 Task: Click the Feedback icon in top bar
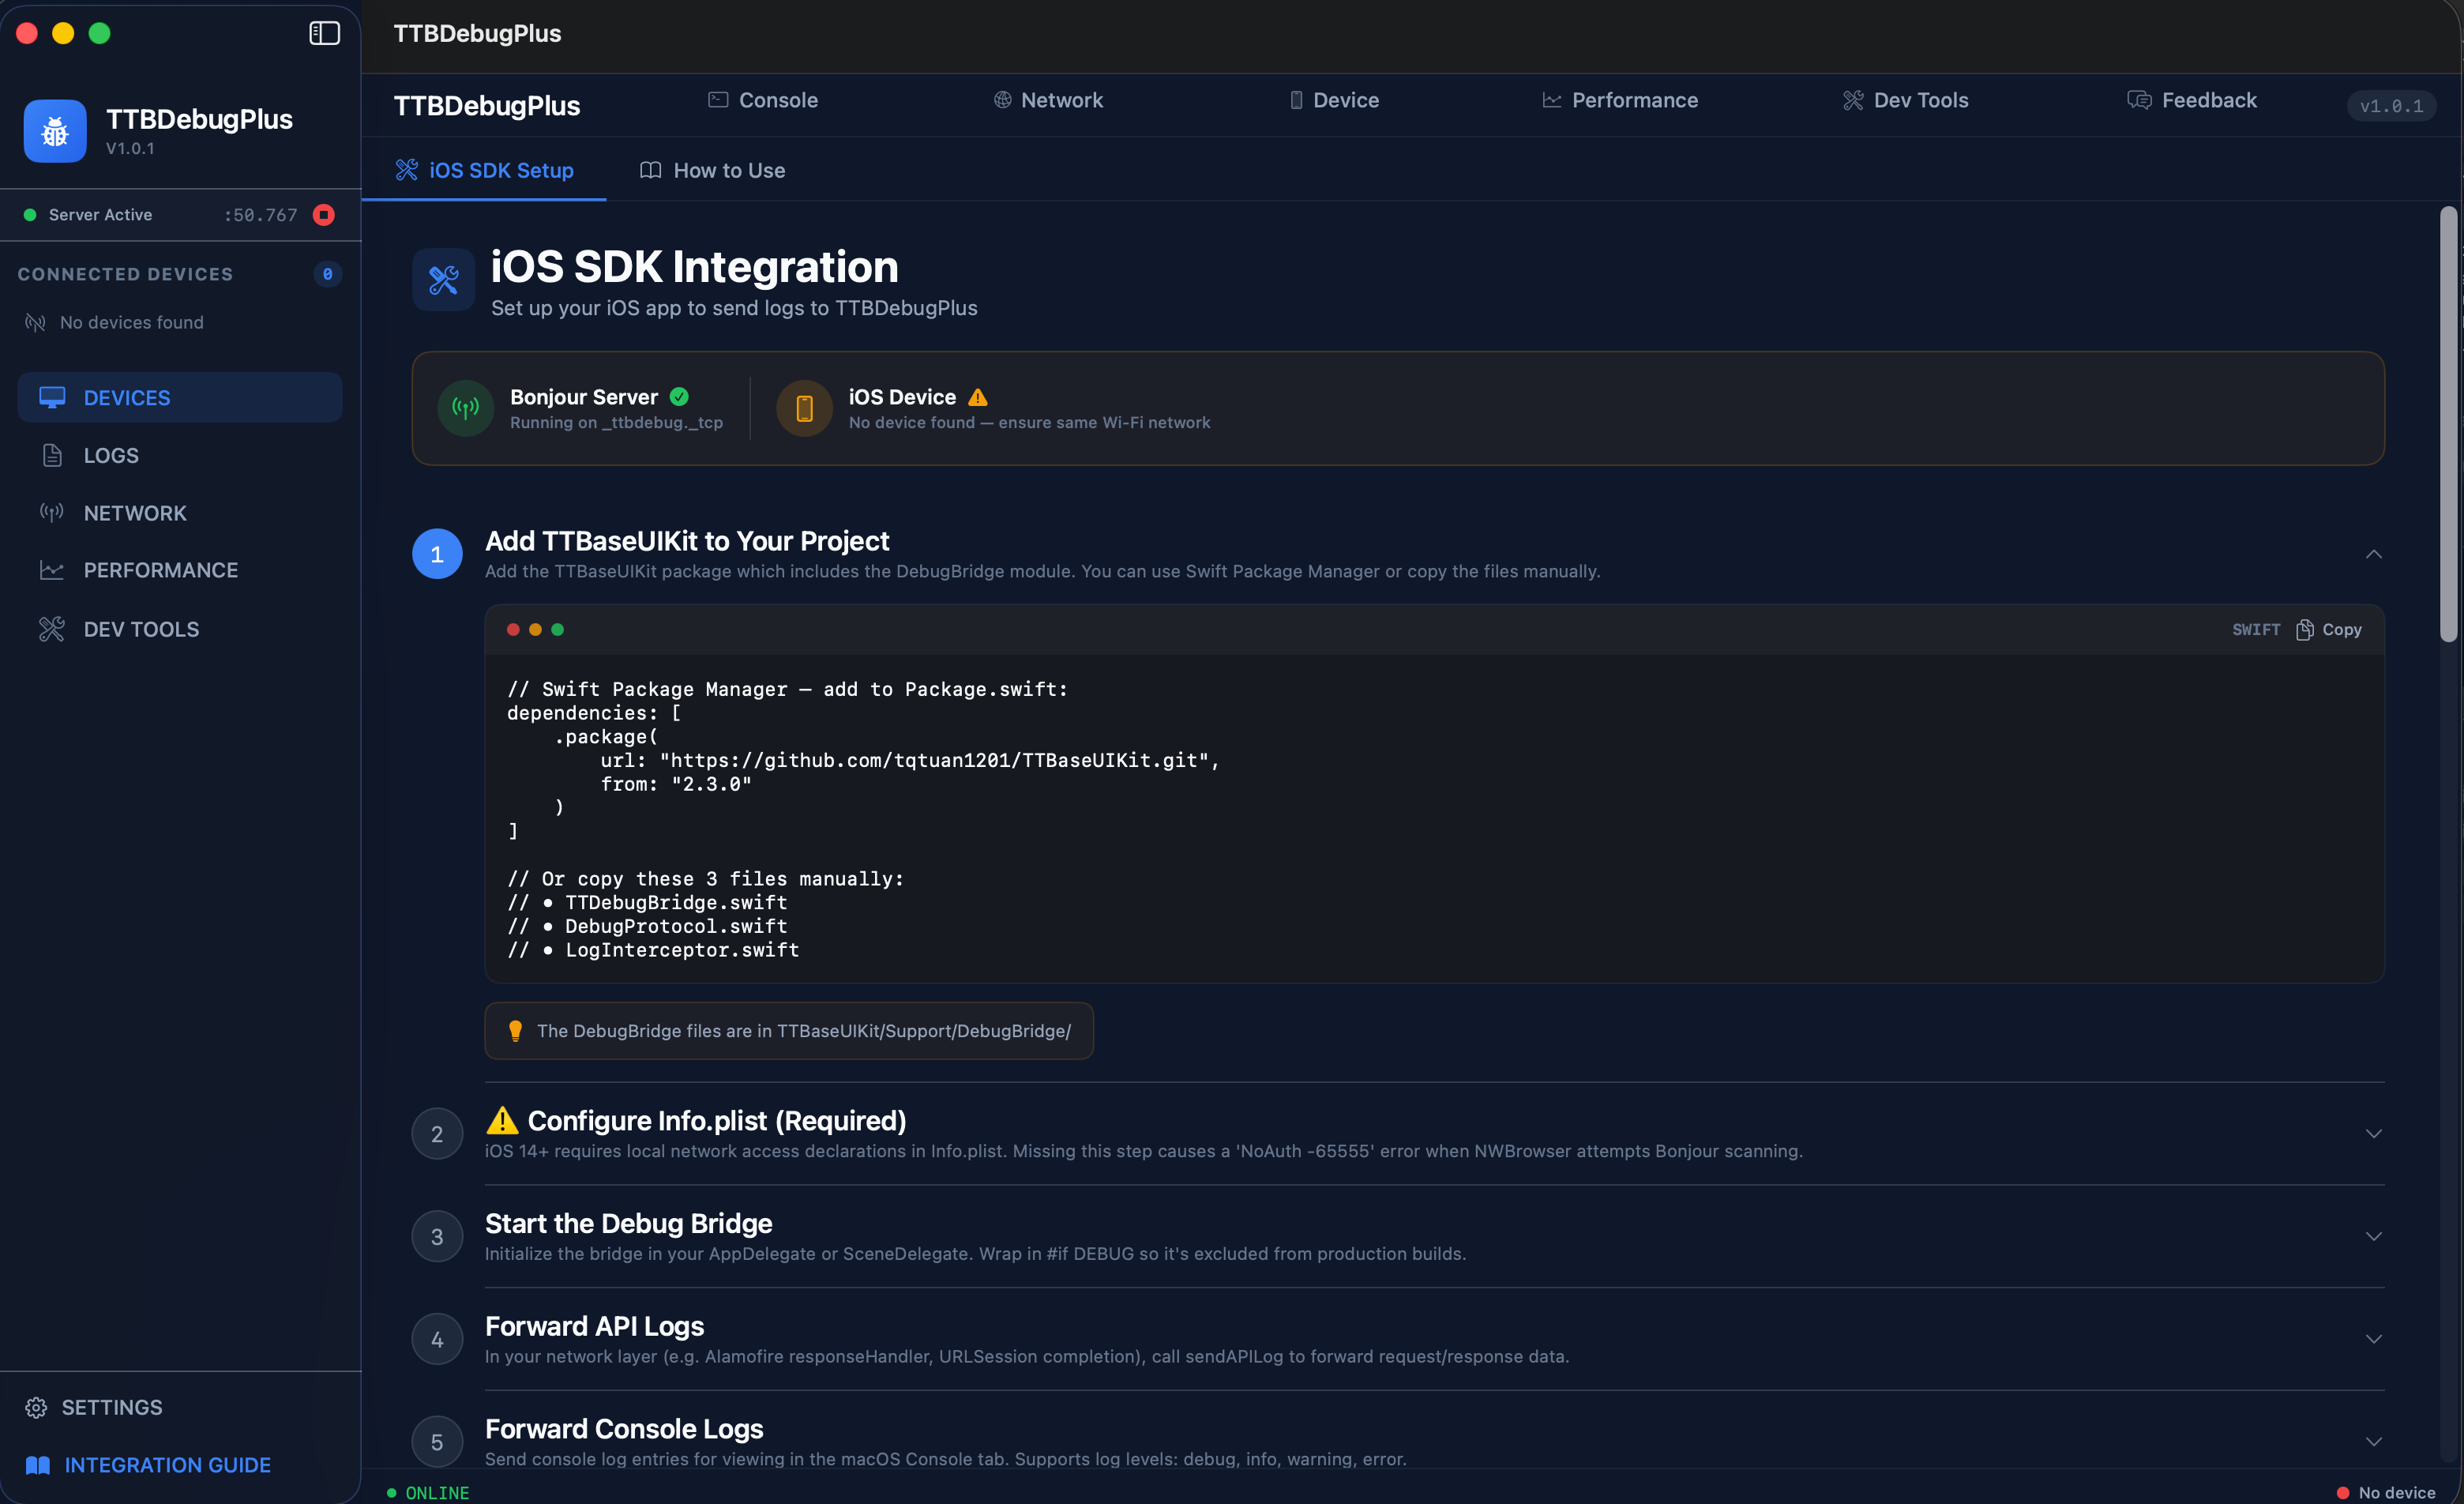point(2139,100)
